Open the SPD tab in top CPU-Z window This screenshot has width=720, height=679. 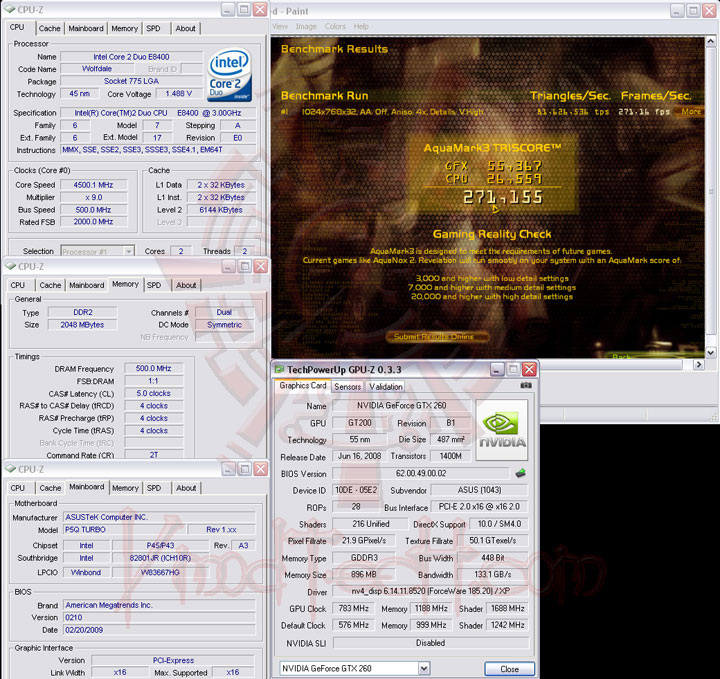(153, 28)
